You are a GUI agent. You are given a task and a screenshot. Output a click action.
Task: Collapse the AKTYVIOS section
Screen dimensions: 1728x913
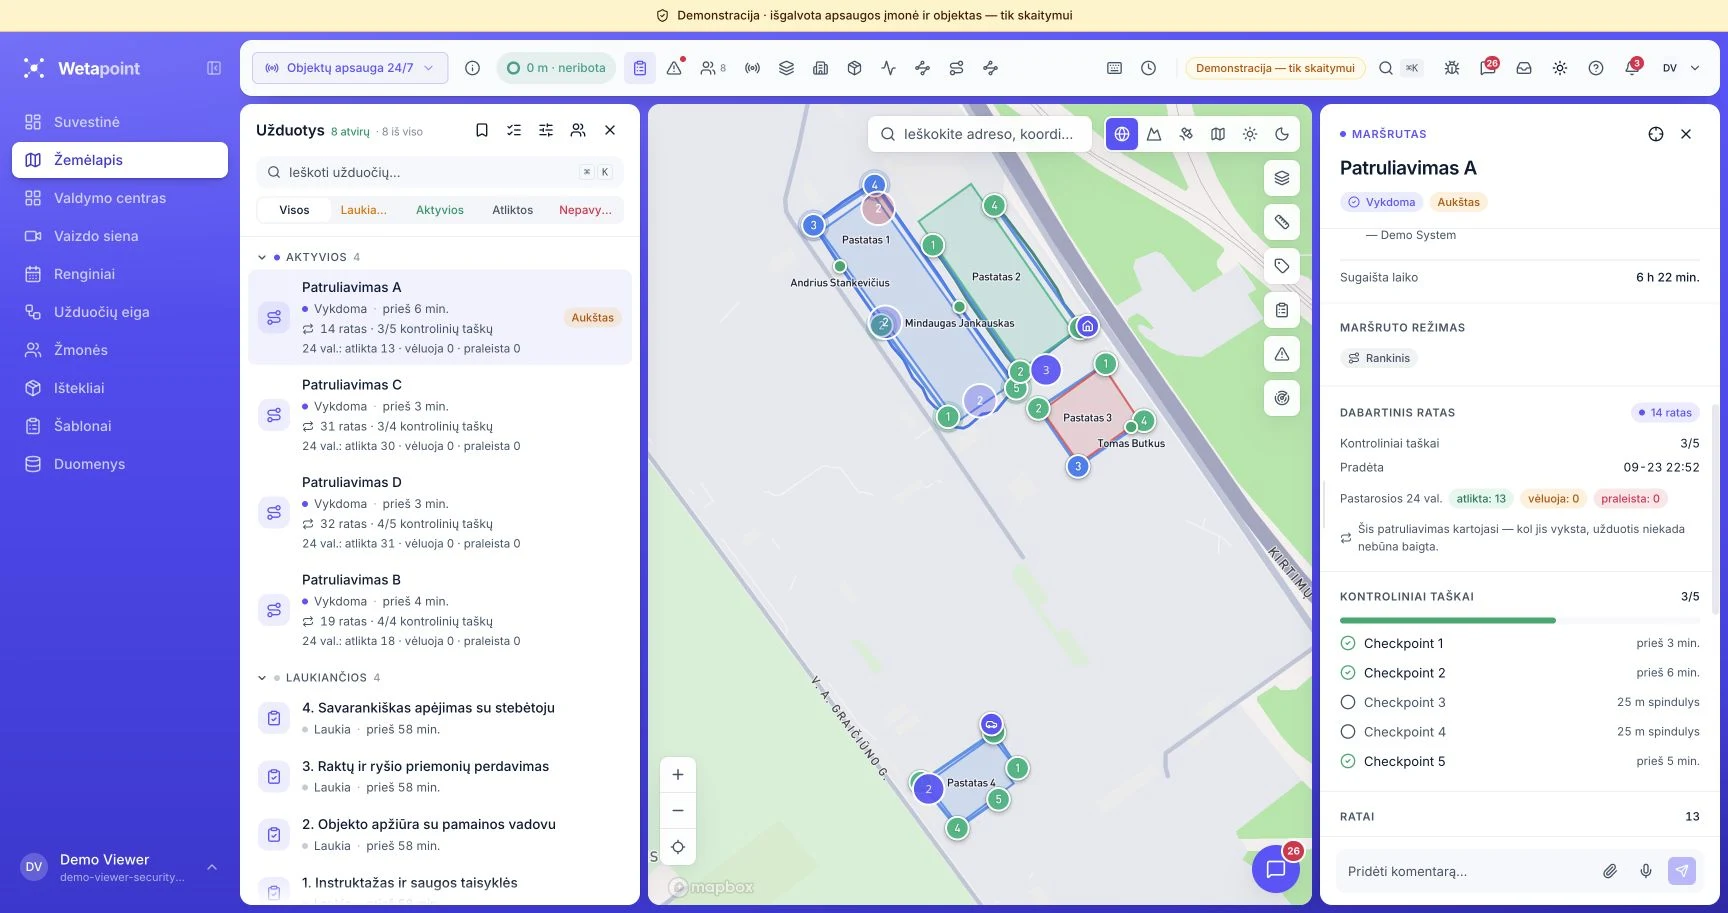click(x=262, y=257)
